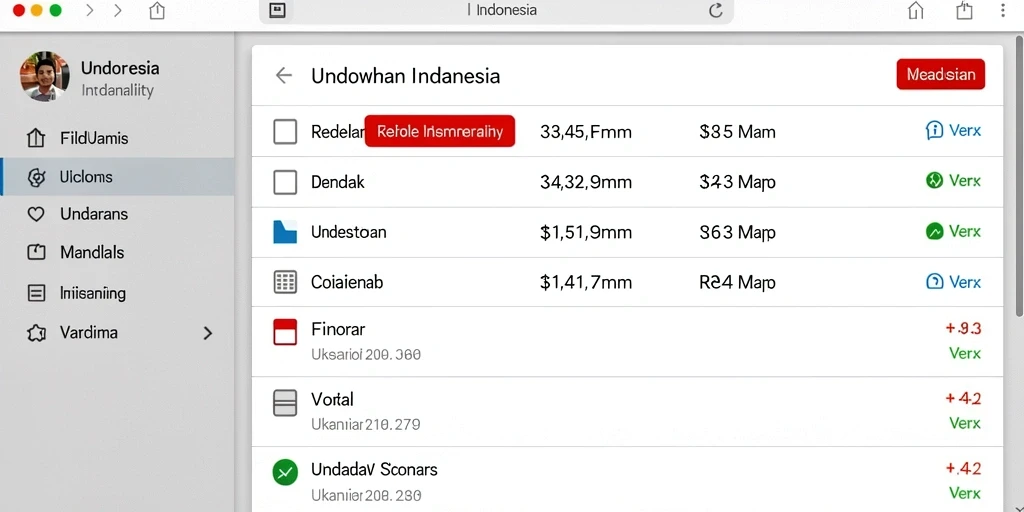Expand the Vardima chevron arrow
This screenshot has width=1024, height=512.
point(208,333)
